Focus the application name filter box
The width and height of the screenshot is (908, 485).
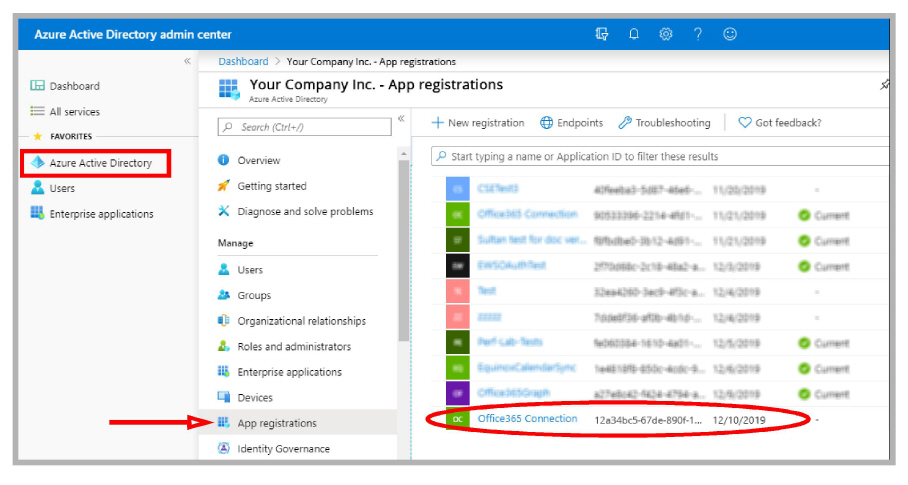point(660,156)
